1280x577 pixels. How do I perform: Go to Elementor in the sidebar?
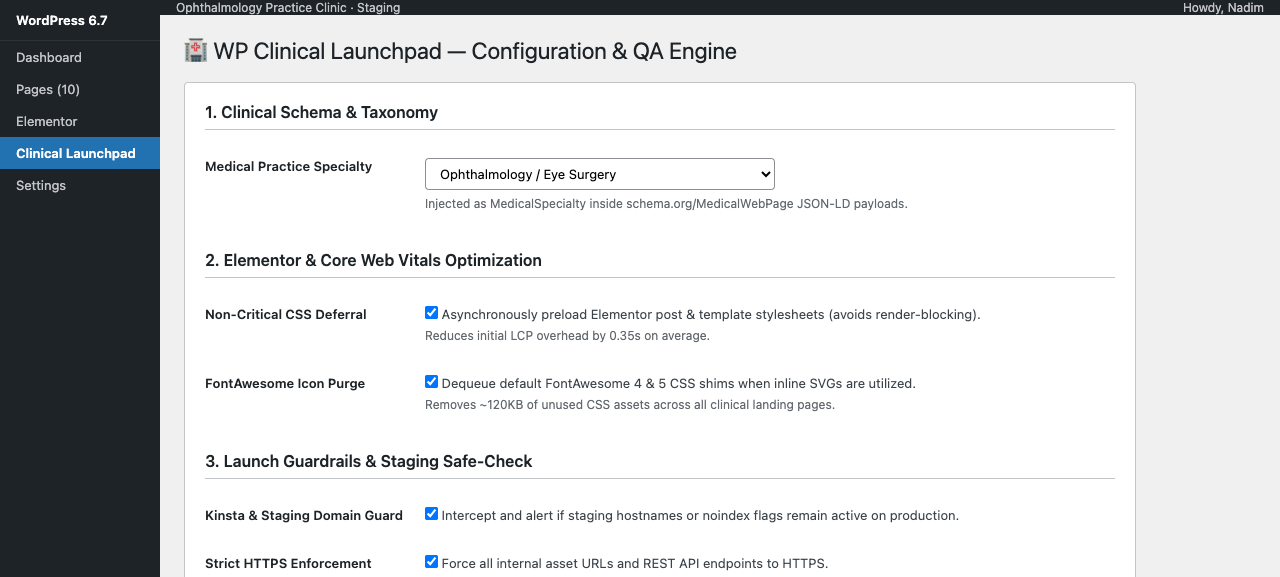(x=80, y=121)
